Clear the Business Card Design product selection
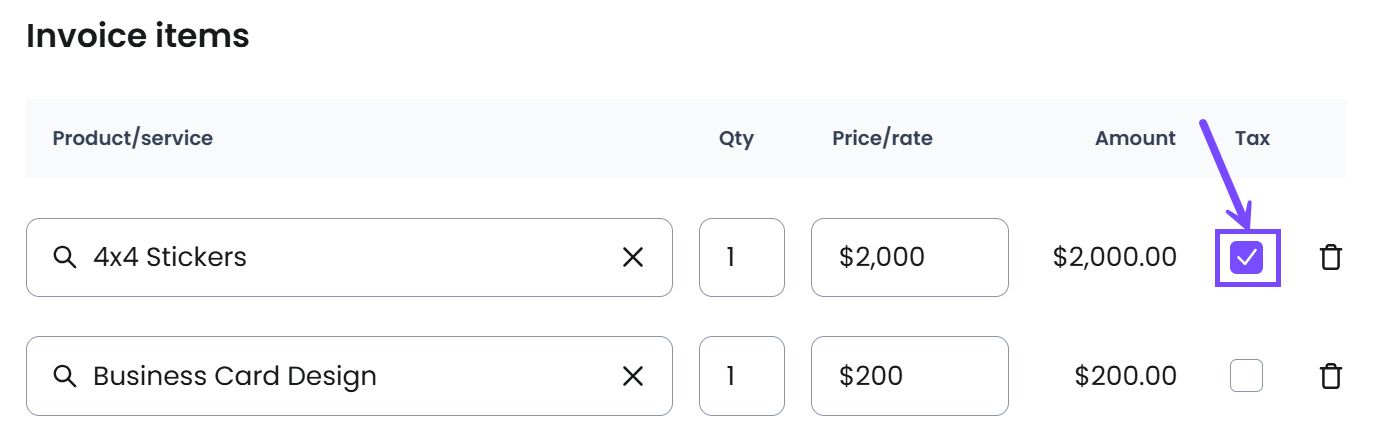Image resolution: width=1394 pixels, height=437 pixels. (633, 376)
